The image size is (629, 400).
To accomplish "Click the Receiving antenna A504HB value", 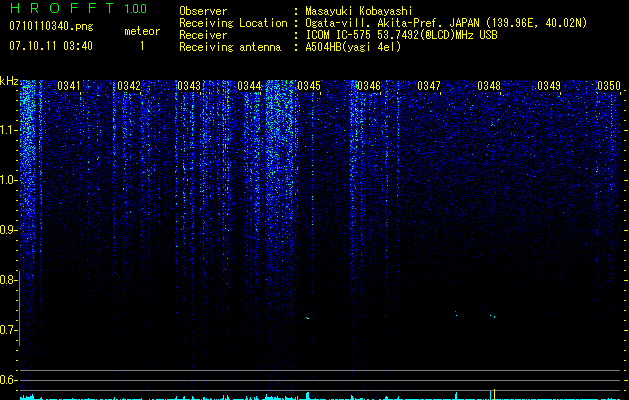I will 353,47.
